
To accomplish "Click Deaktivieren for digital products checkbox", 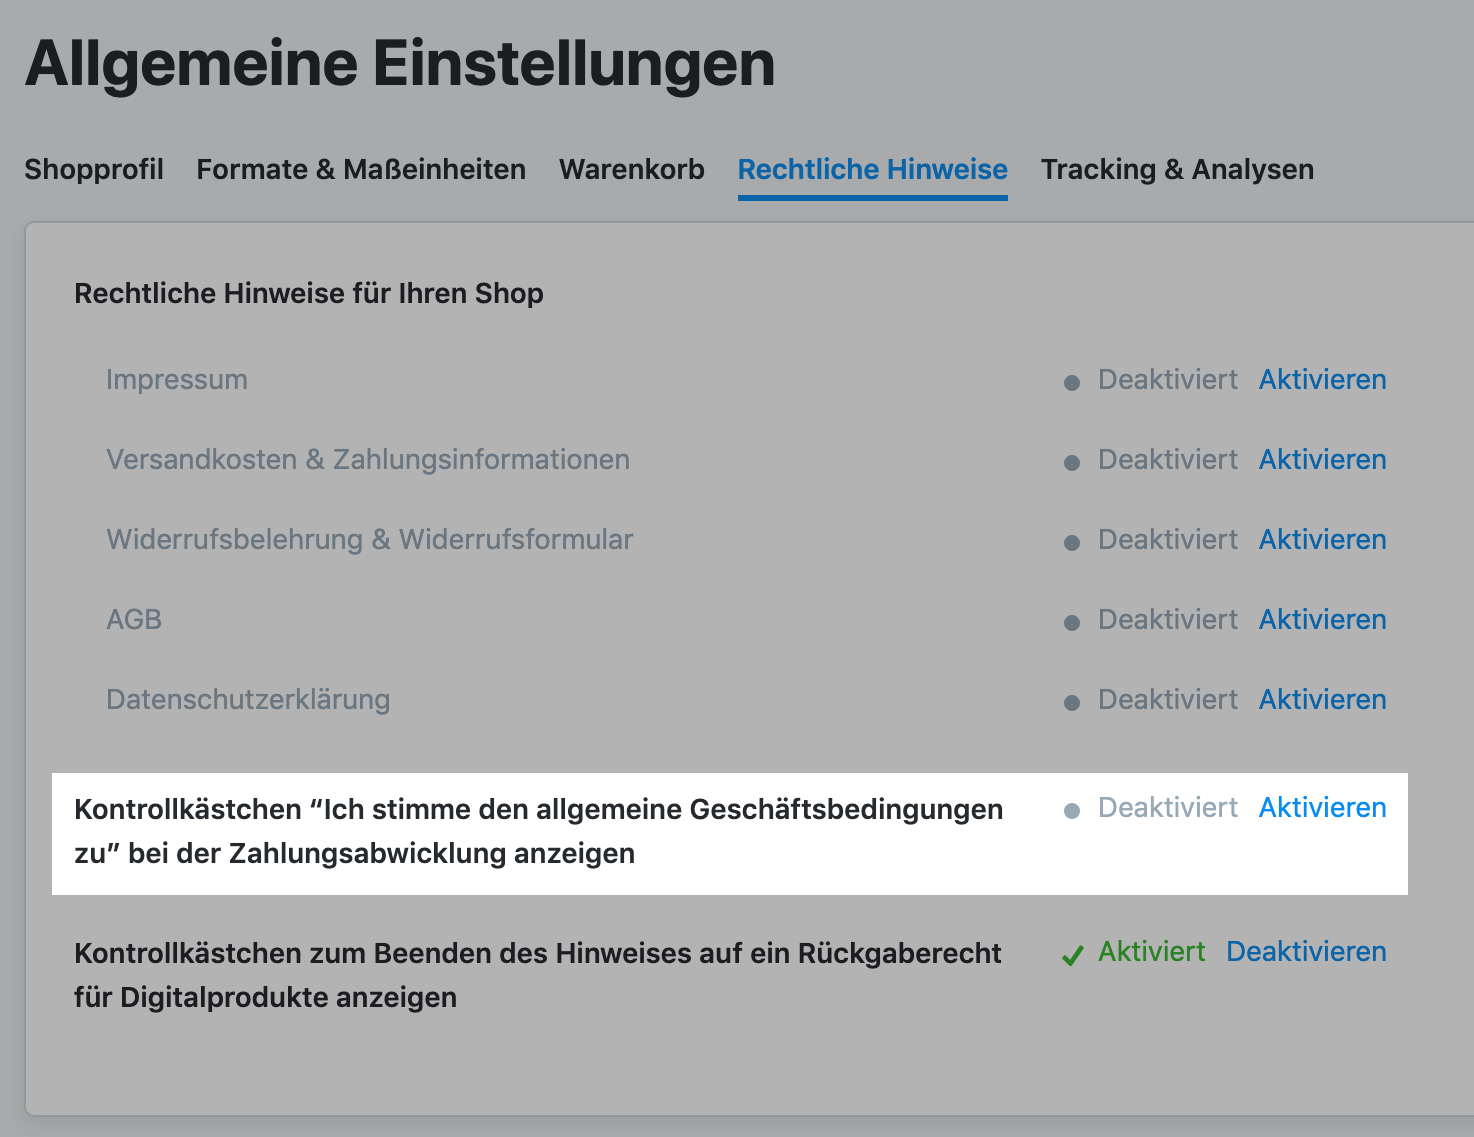I will click(x=1306, y=952).
